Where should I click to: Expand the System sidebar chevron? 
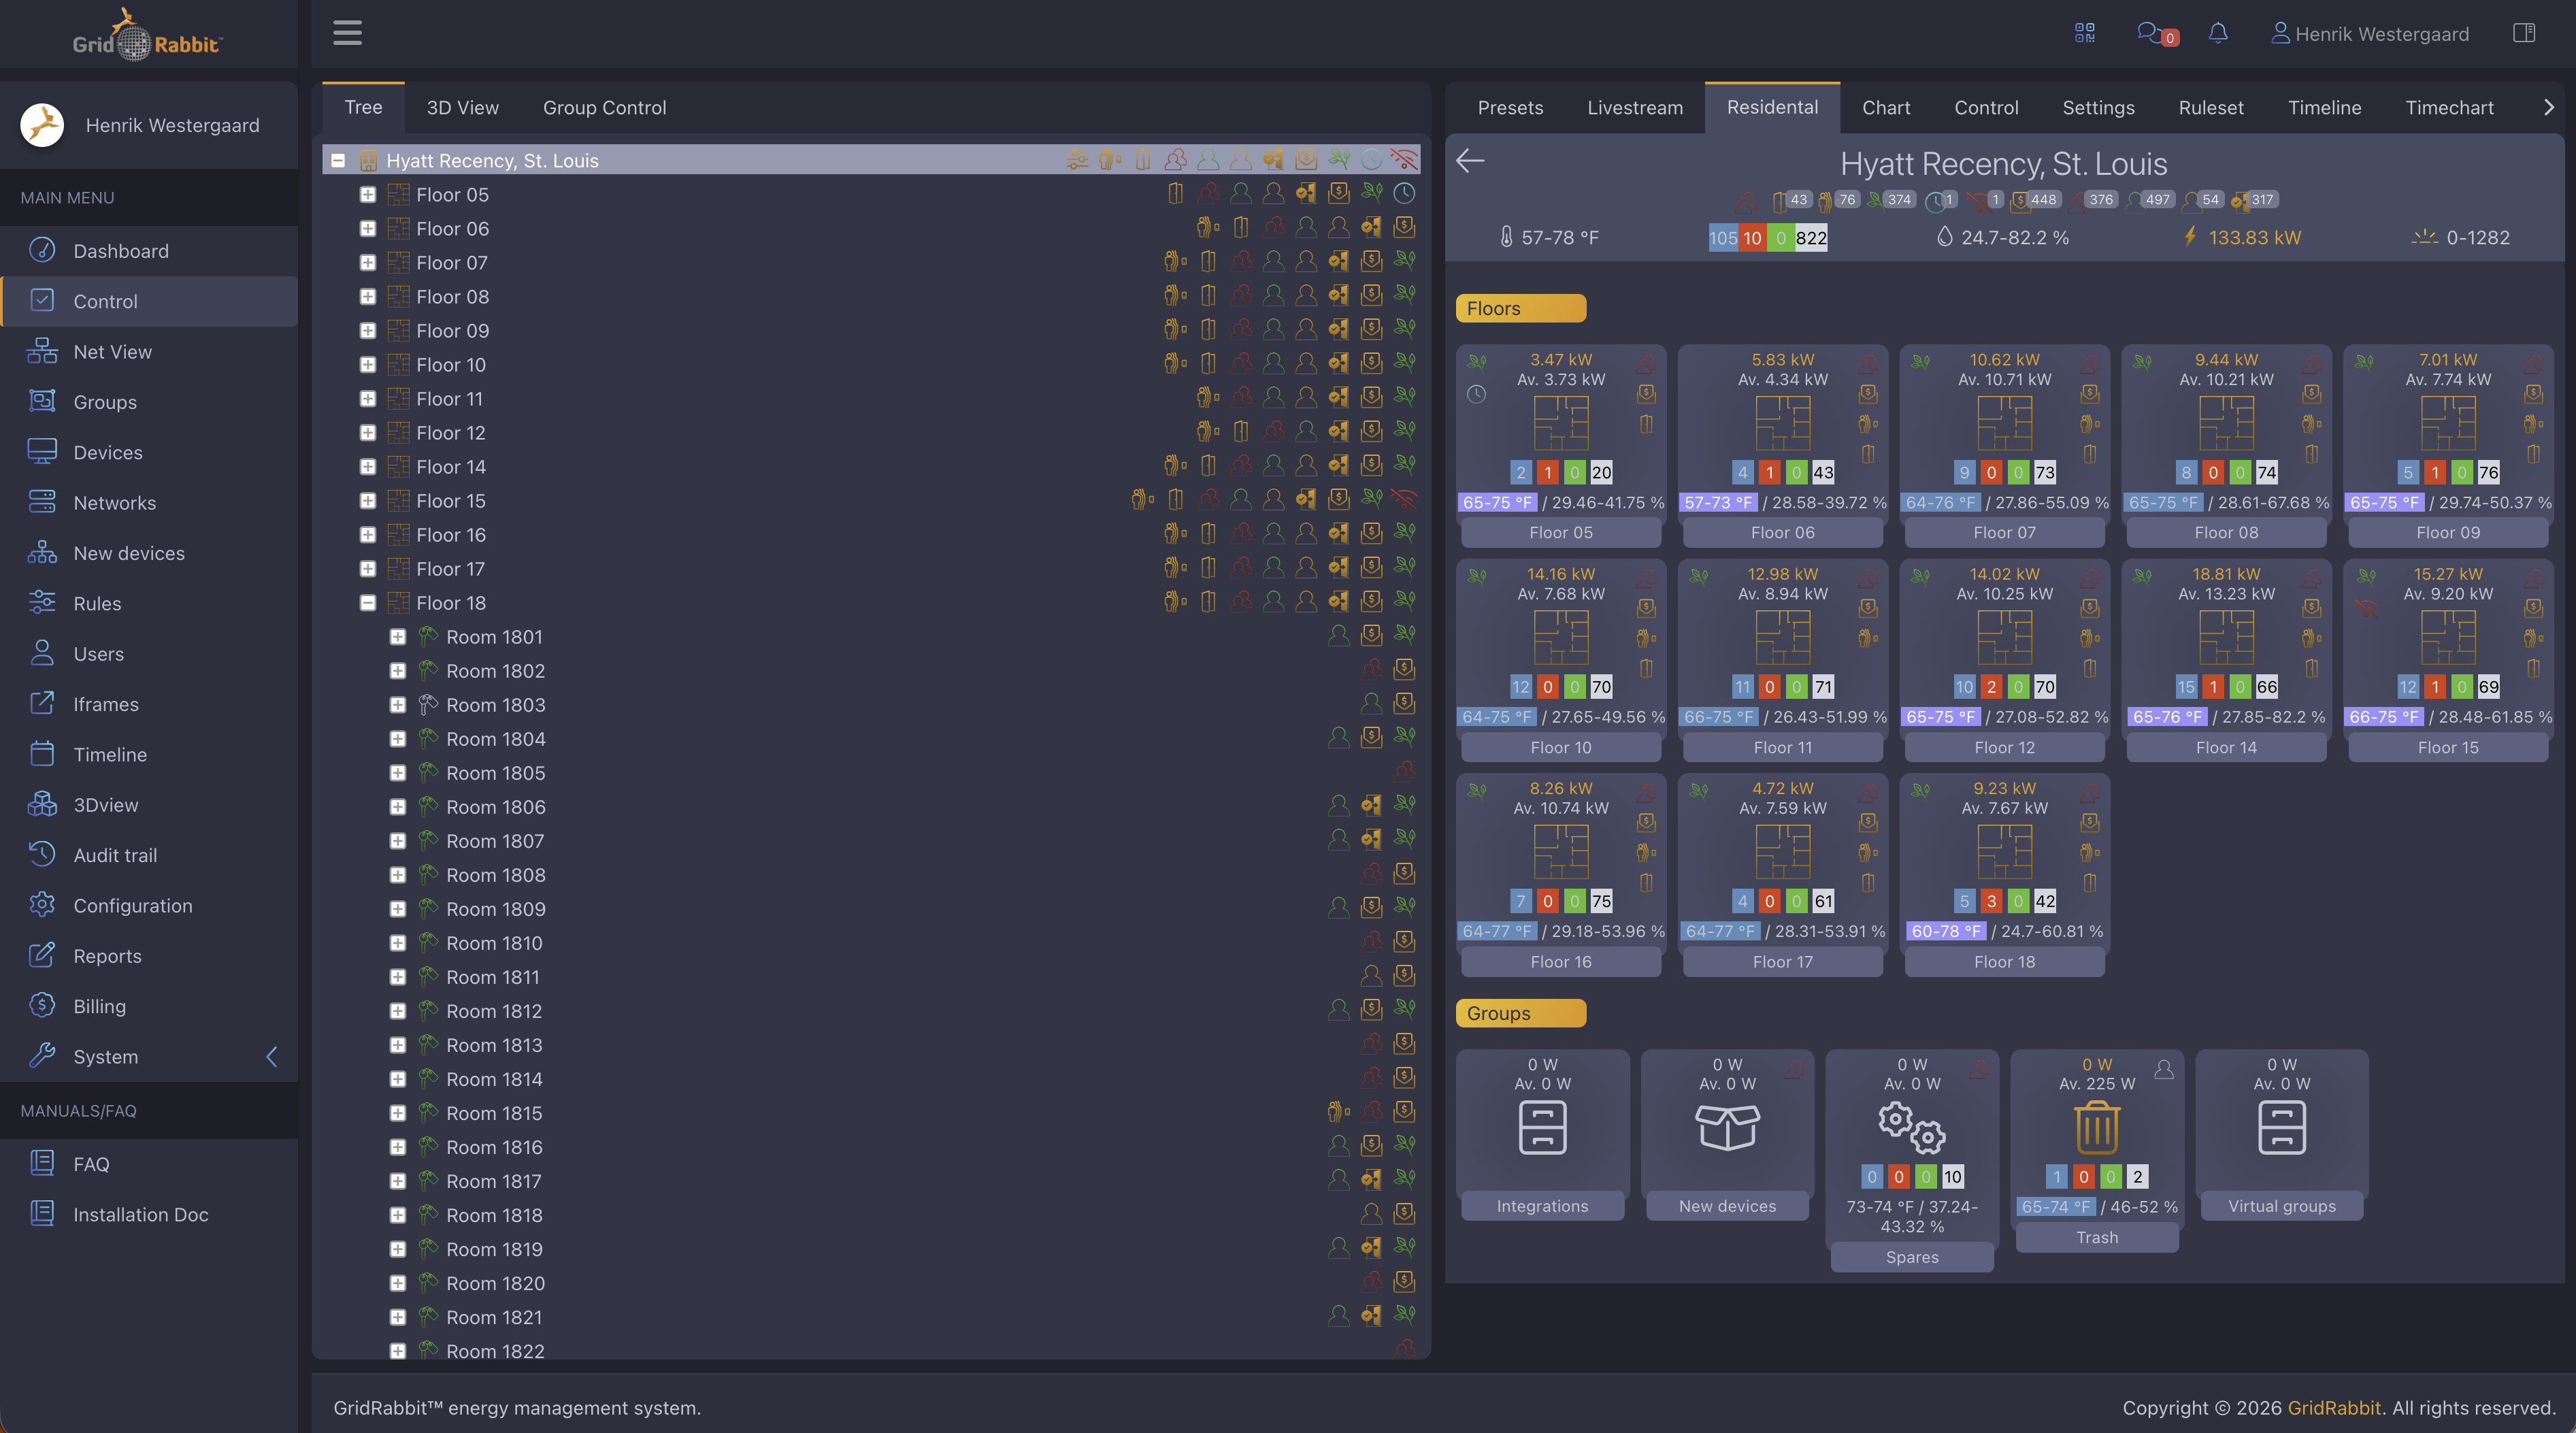point(272,1057)
